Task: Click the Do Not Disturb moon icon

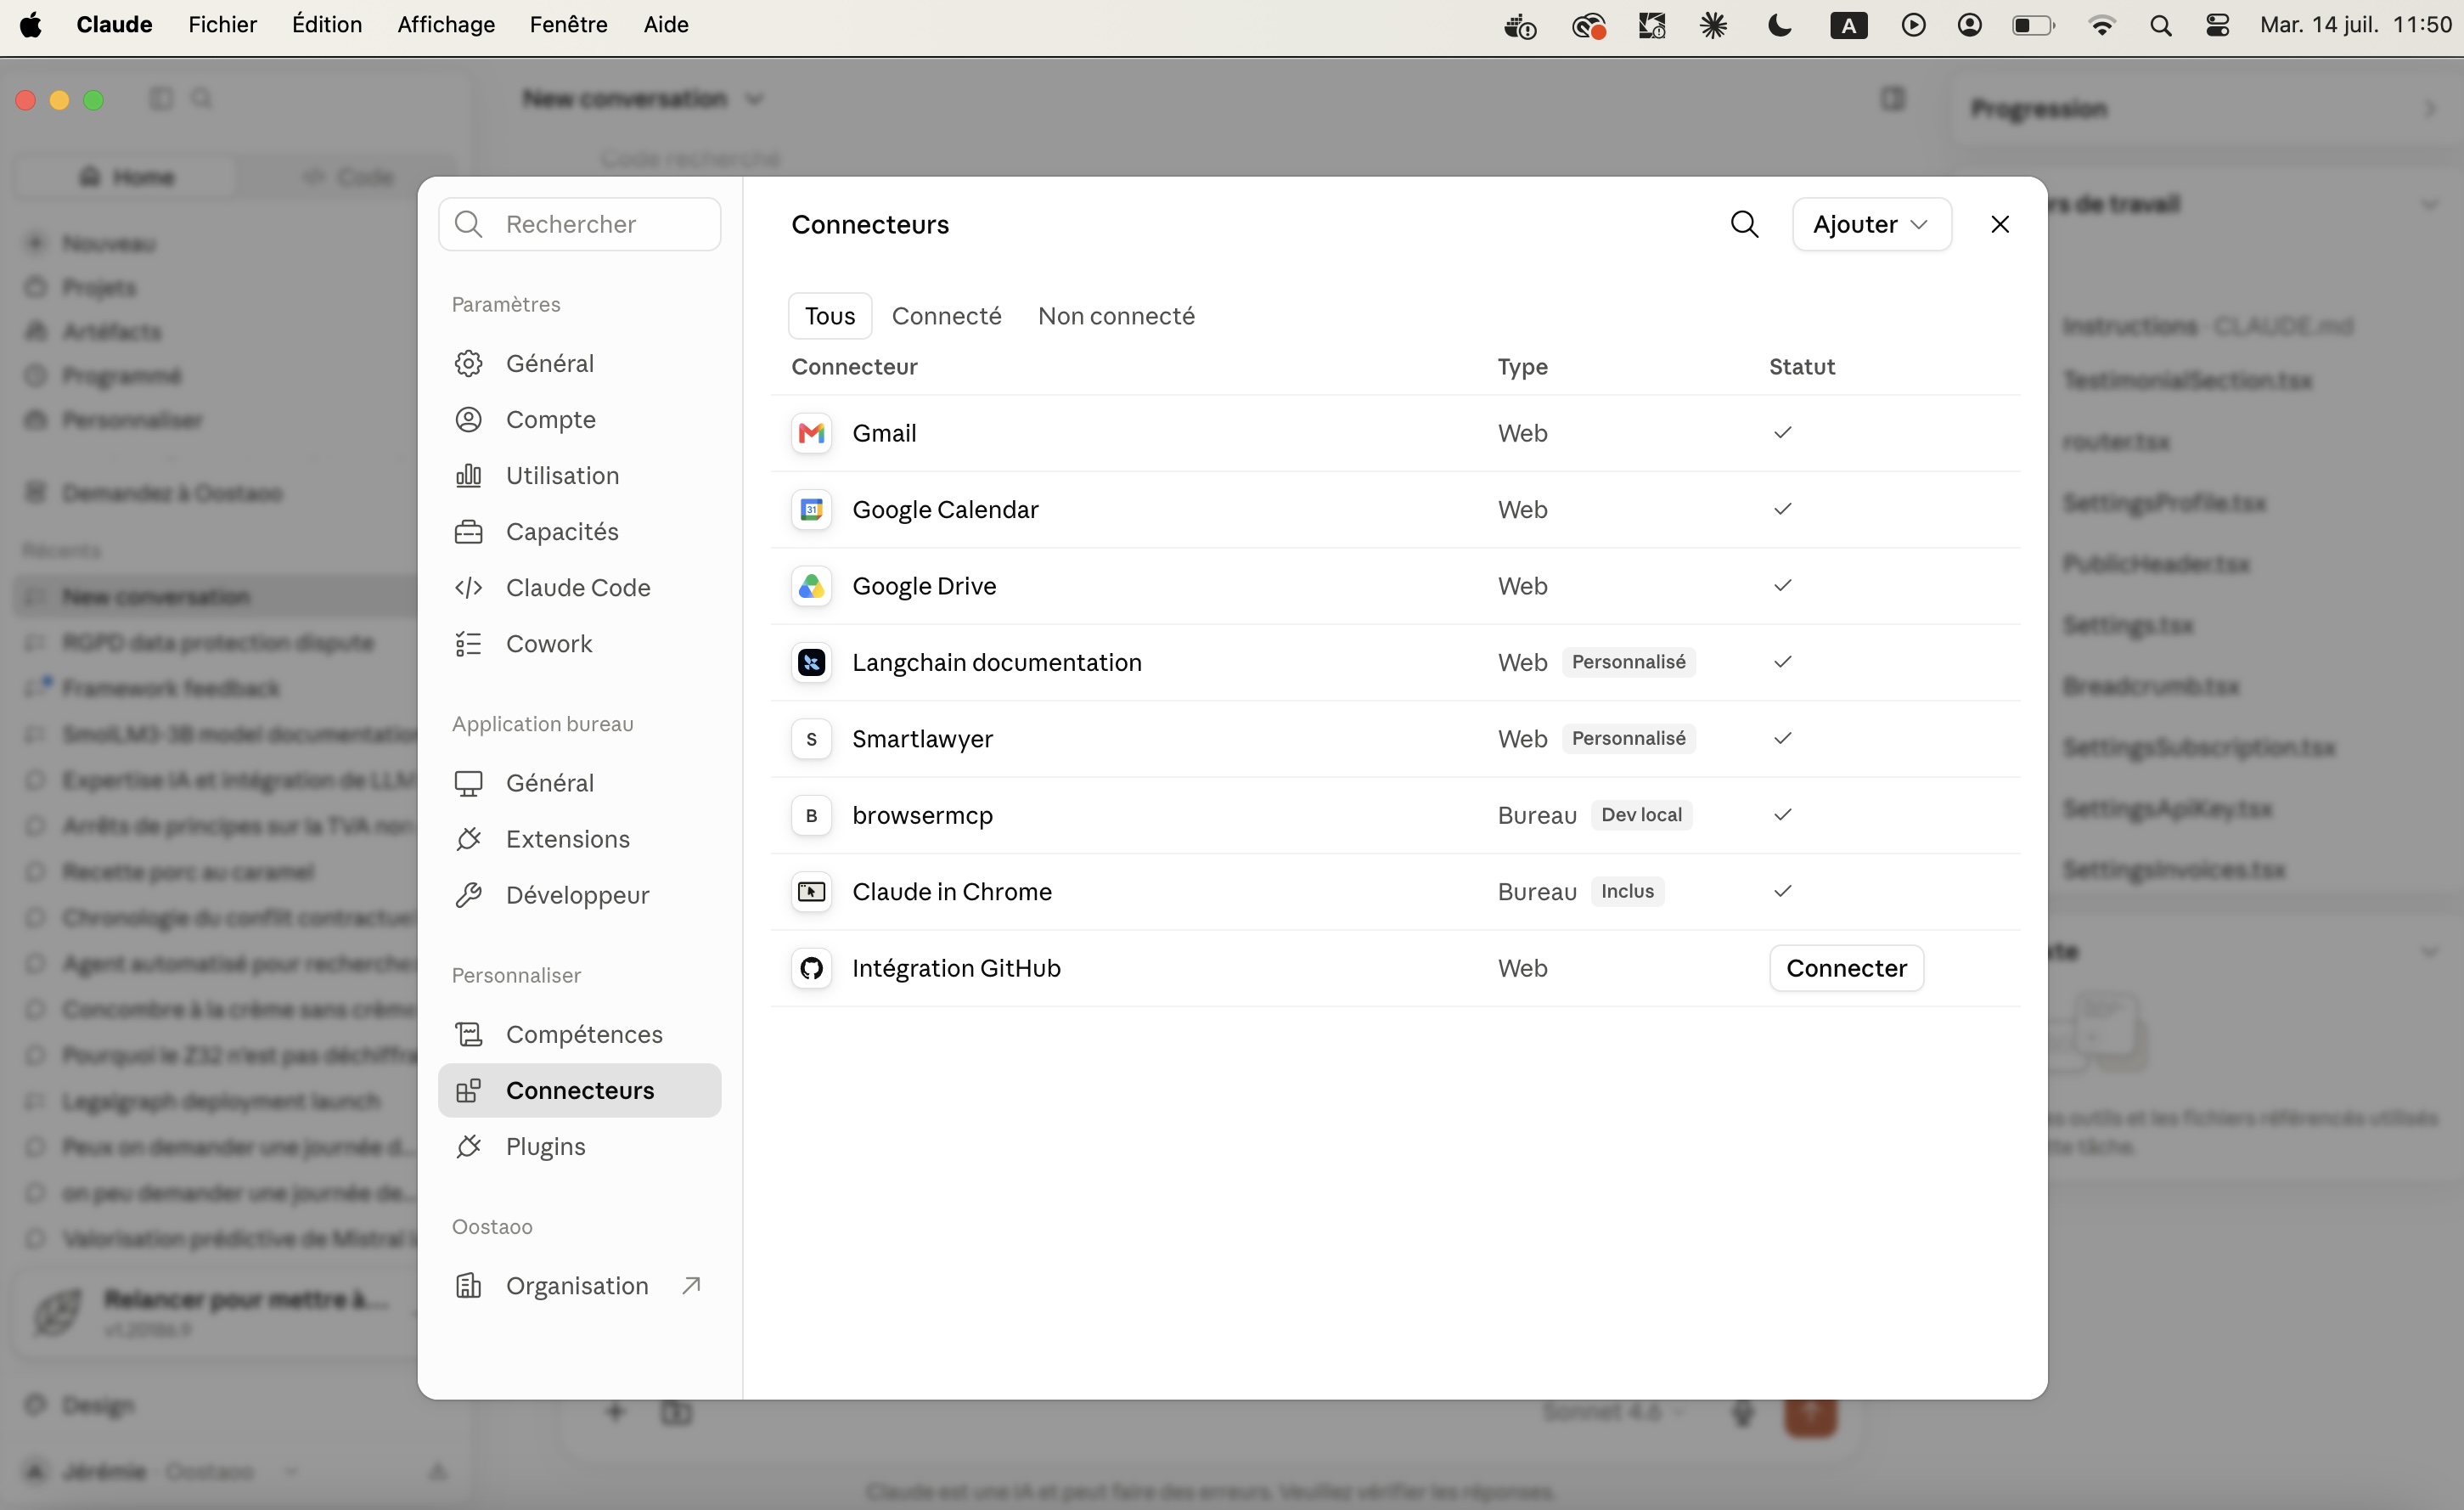Action: pyautogui.click(x=1779, y=25)
